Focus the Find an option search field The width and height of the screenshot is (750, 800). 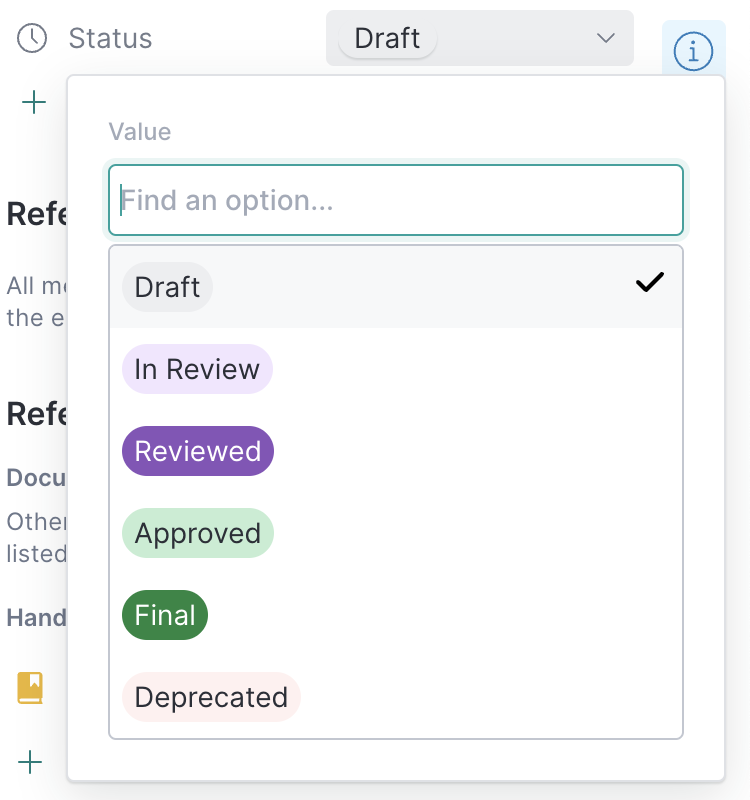coord(396,200)
